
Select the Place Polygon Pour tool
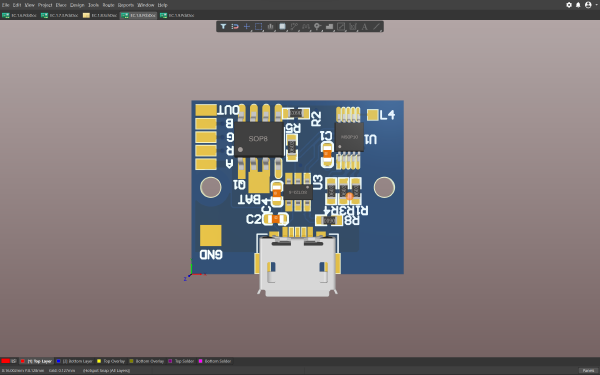click(x=329, y=26)
